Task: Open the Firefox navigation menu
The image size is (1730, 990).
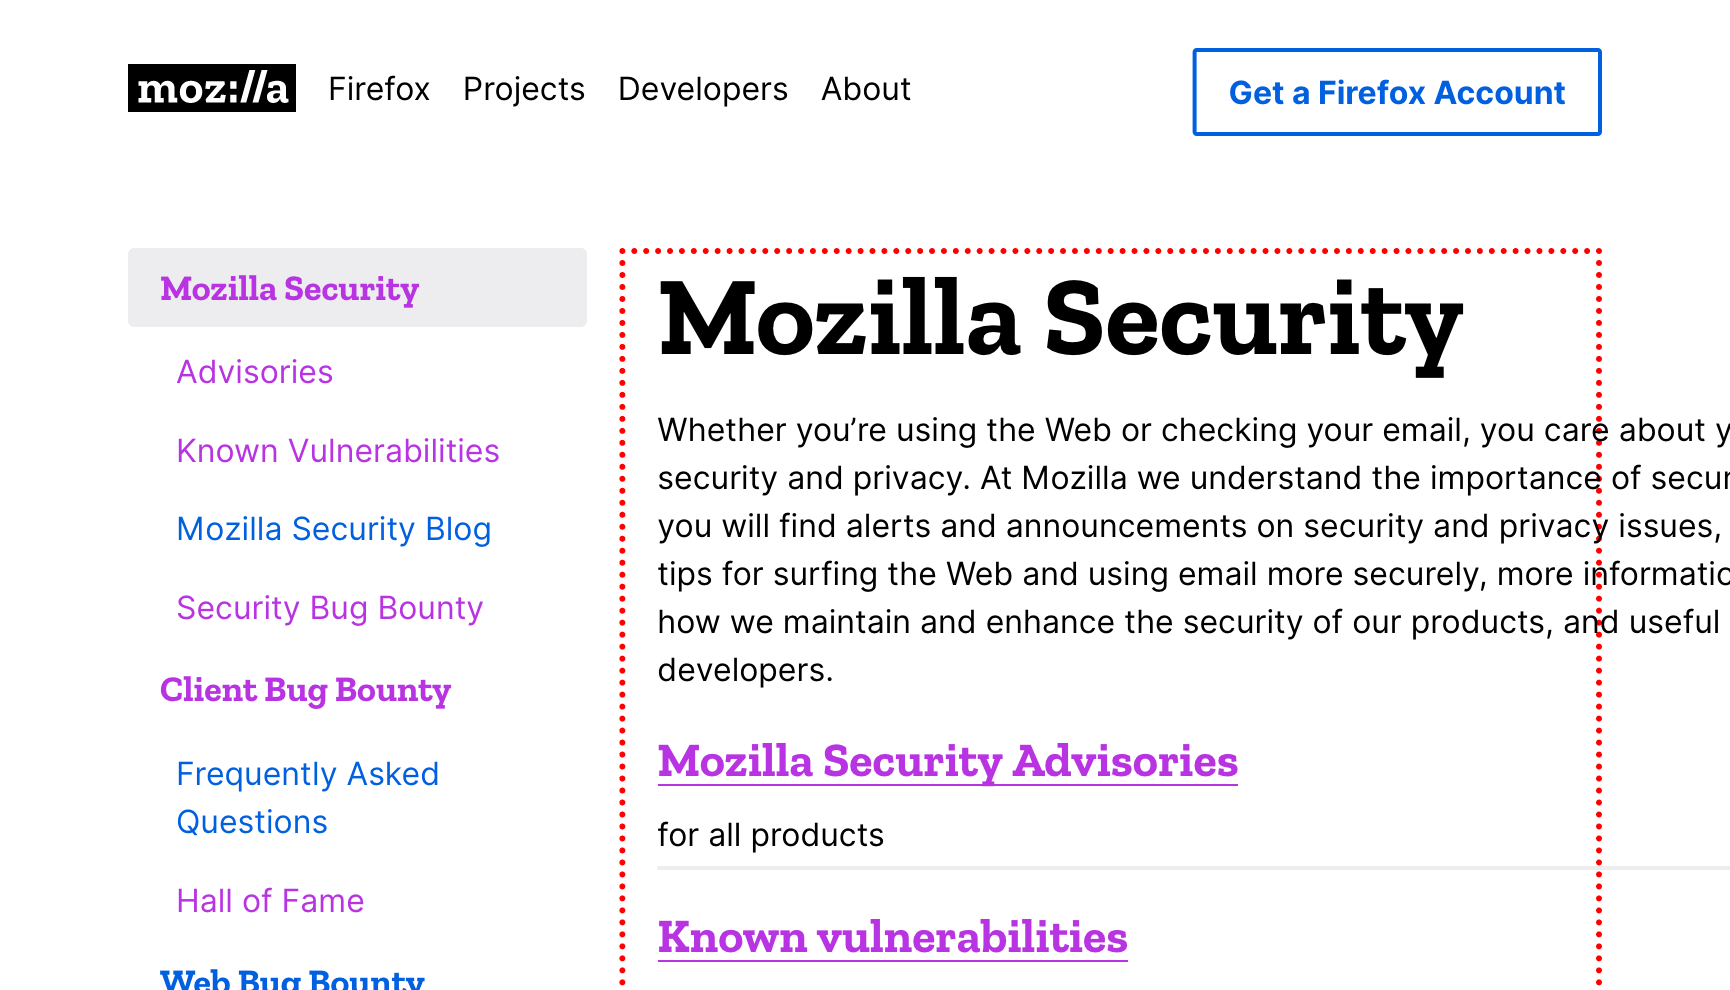Action: click(379, 89)
